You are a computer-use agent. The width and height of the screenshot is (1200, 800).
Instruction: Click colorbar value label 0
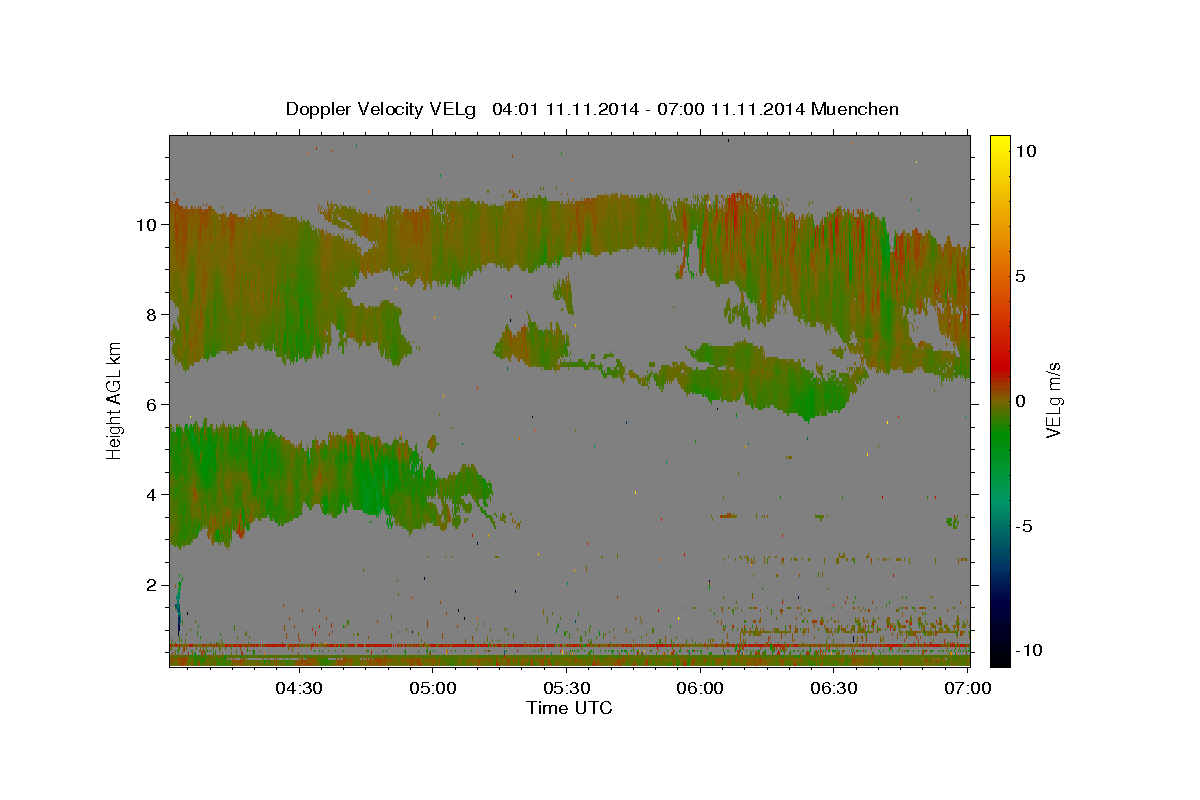[x=1022, y=400]
